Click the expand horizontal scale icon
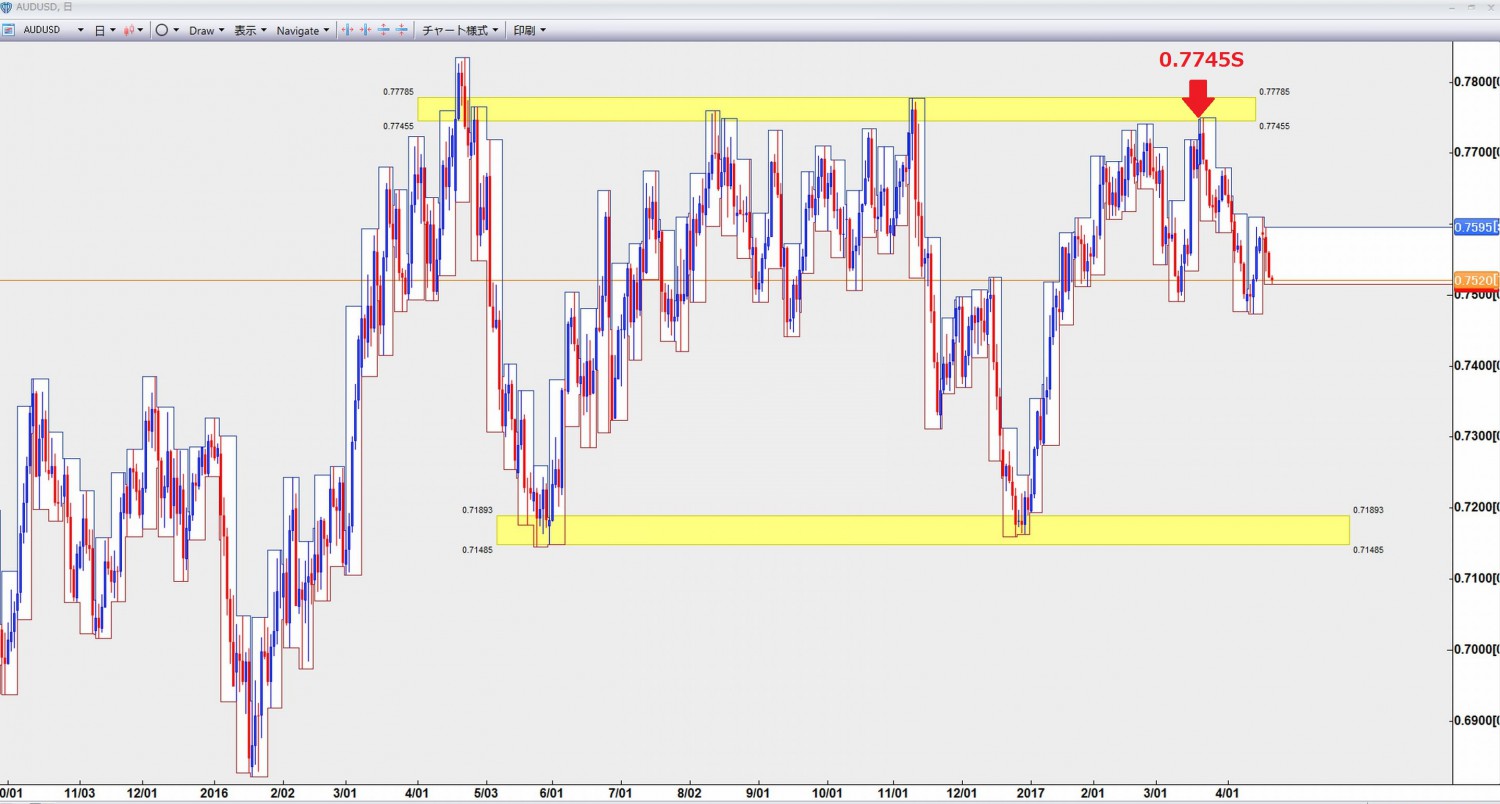This screenshot has height=804, width=1500. (349, 30)
